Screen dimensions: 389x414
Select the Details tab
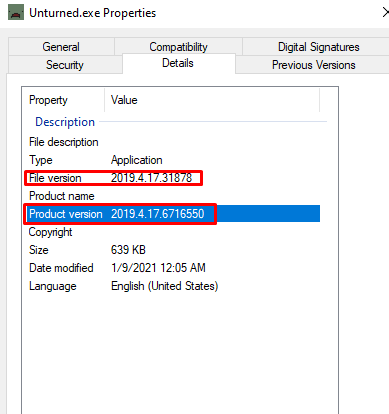pyautogui.click(x=178, y=63)
